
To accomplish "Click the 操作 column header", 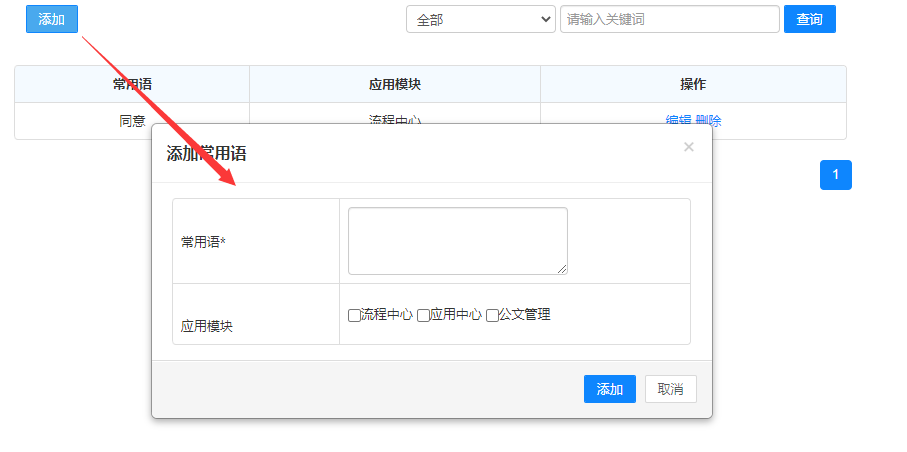I will point(693,84).
